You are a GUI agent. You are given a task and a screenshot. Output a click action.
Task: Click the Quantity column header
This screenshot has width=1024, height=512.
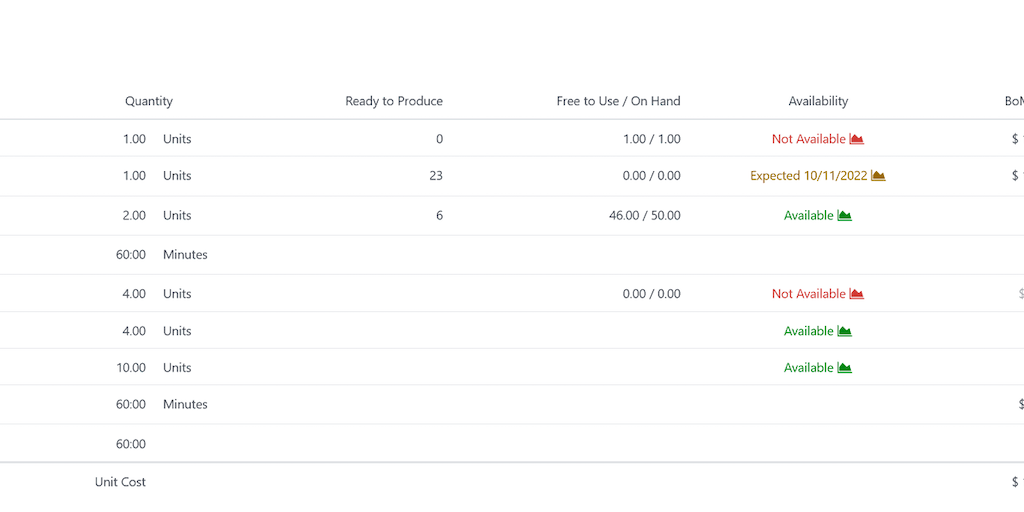click(149, 101)
